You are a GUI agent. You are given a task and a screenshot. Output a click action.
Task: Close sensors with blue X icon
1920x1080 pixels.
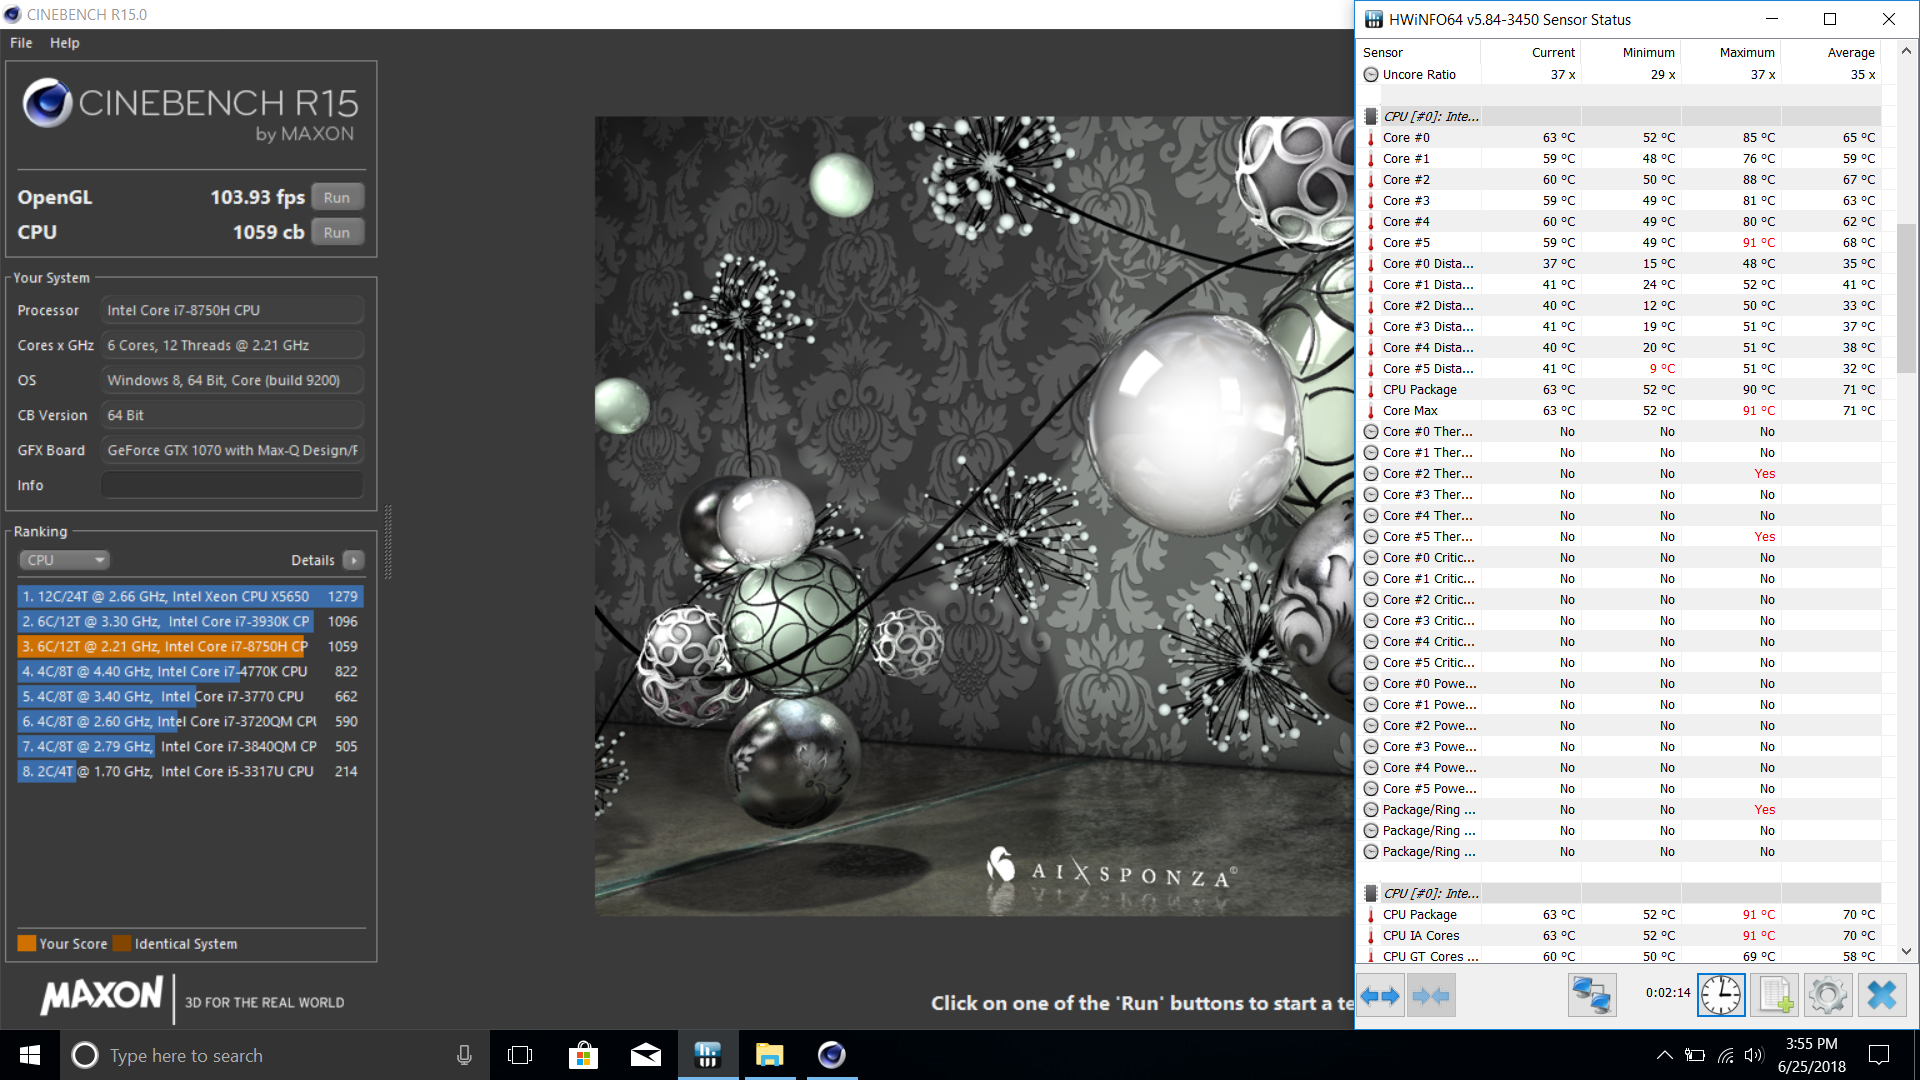click(1882, 995)
